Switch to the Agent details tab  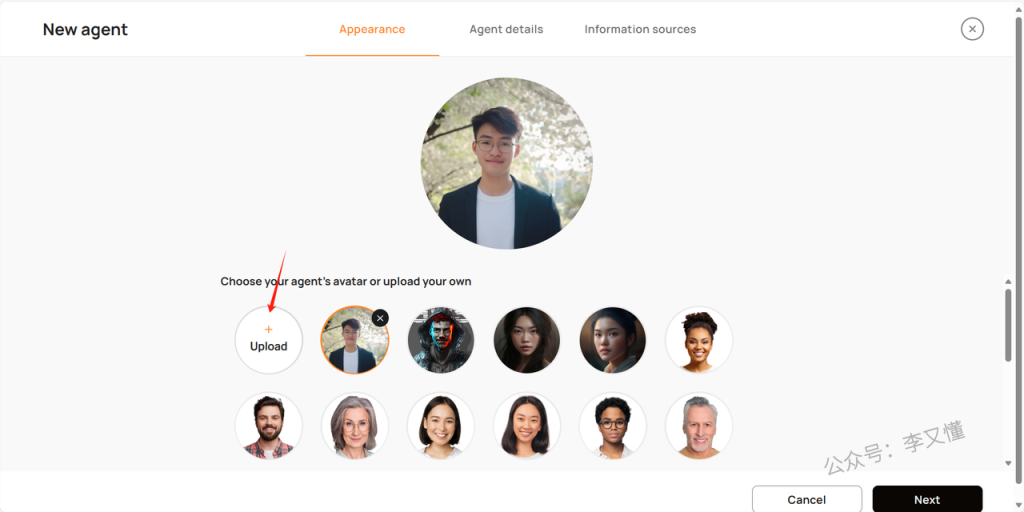tap(506, 29)
